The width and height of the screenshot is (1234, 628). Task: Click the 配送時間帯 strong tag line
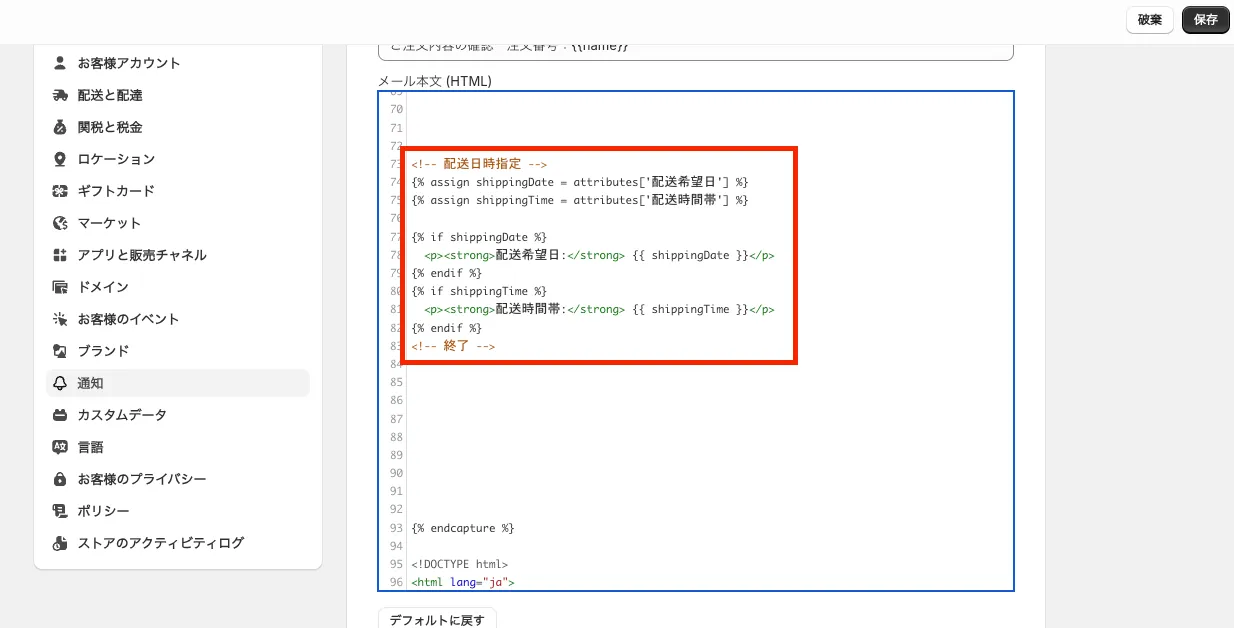point(599,309)
